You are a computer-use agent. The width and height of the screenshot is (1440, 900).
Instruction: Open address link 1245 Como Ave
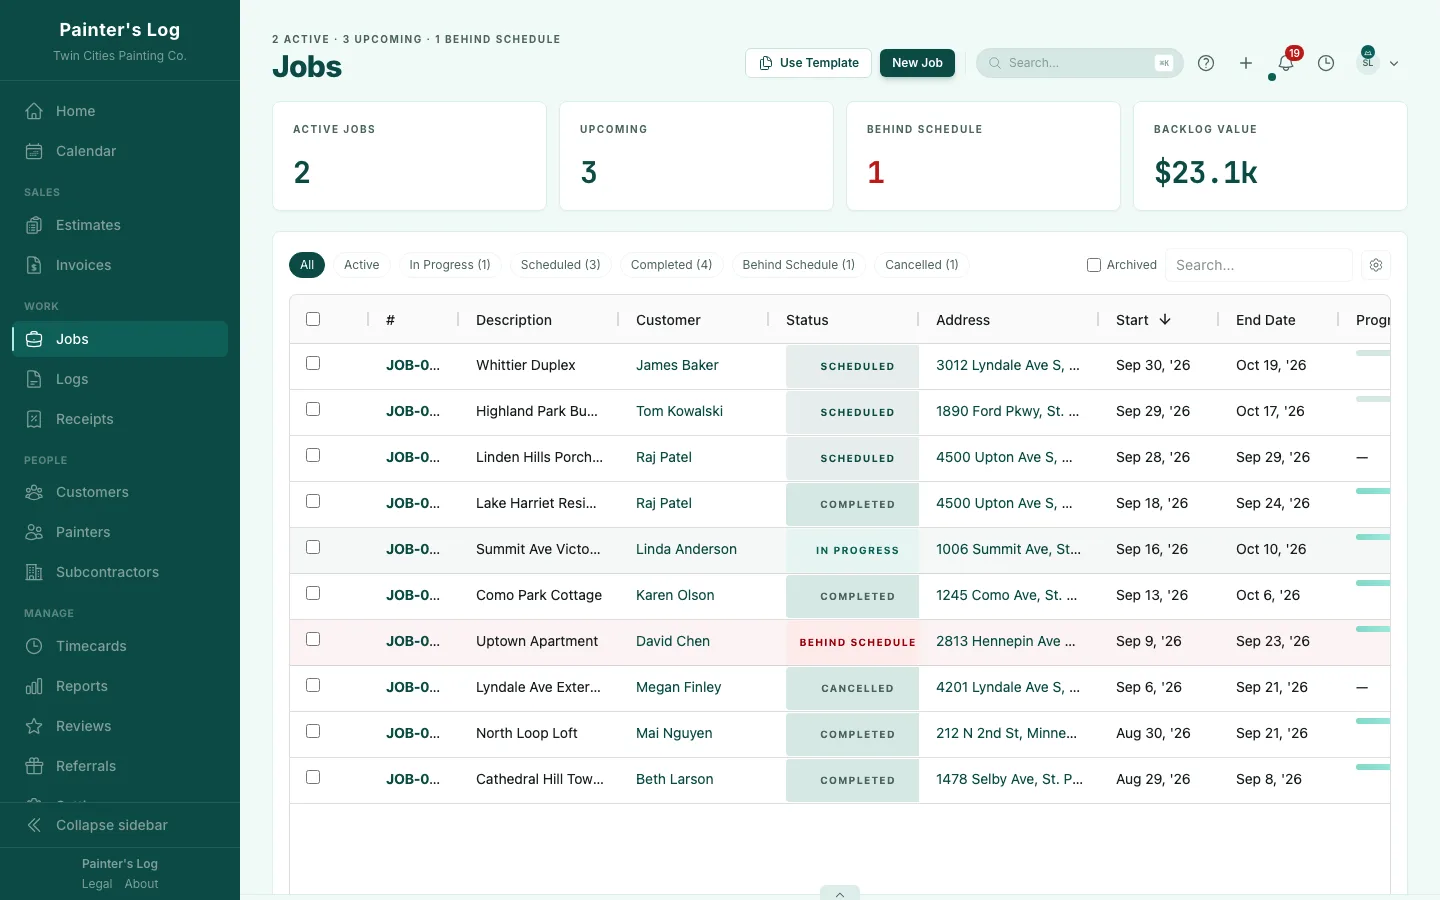pos(1006,595)
